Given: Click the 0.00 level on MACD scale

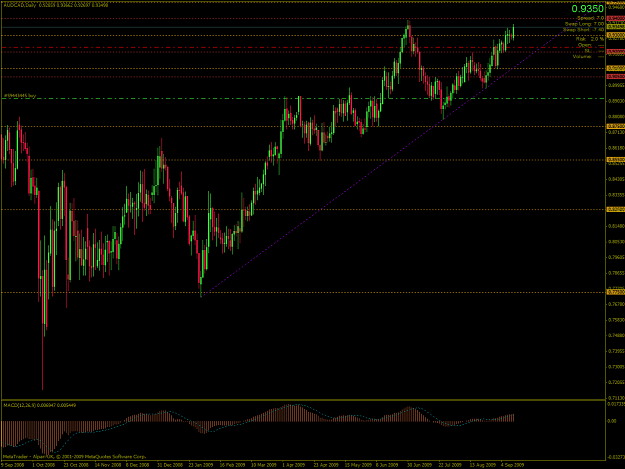Looking at the screenshot, I should click(x=611, y=421).
